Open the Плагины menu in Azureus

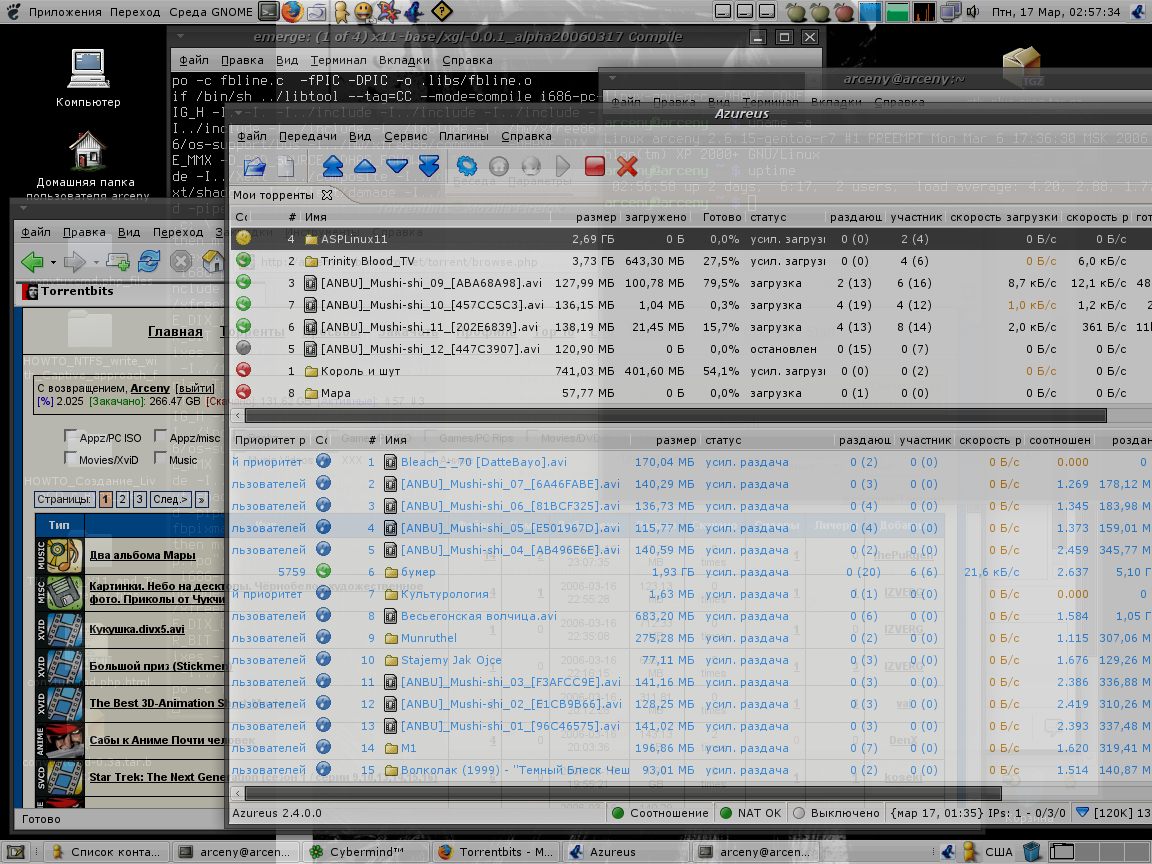(x=464, y=136)
